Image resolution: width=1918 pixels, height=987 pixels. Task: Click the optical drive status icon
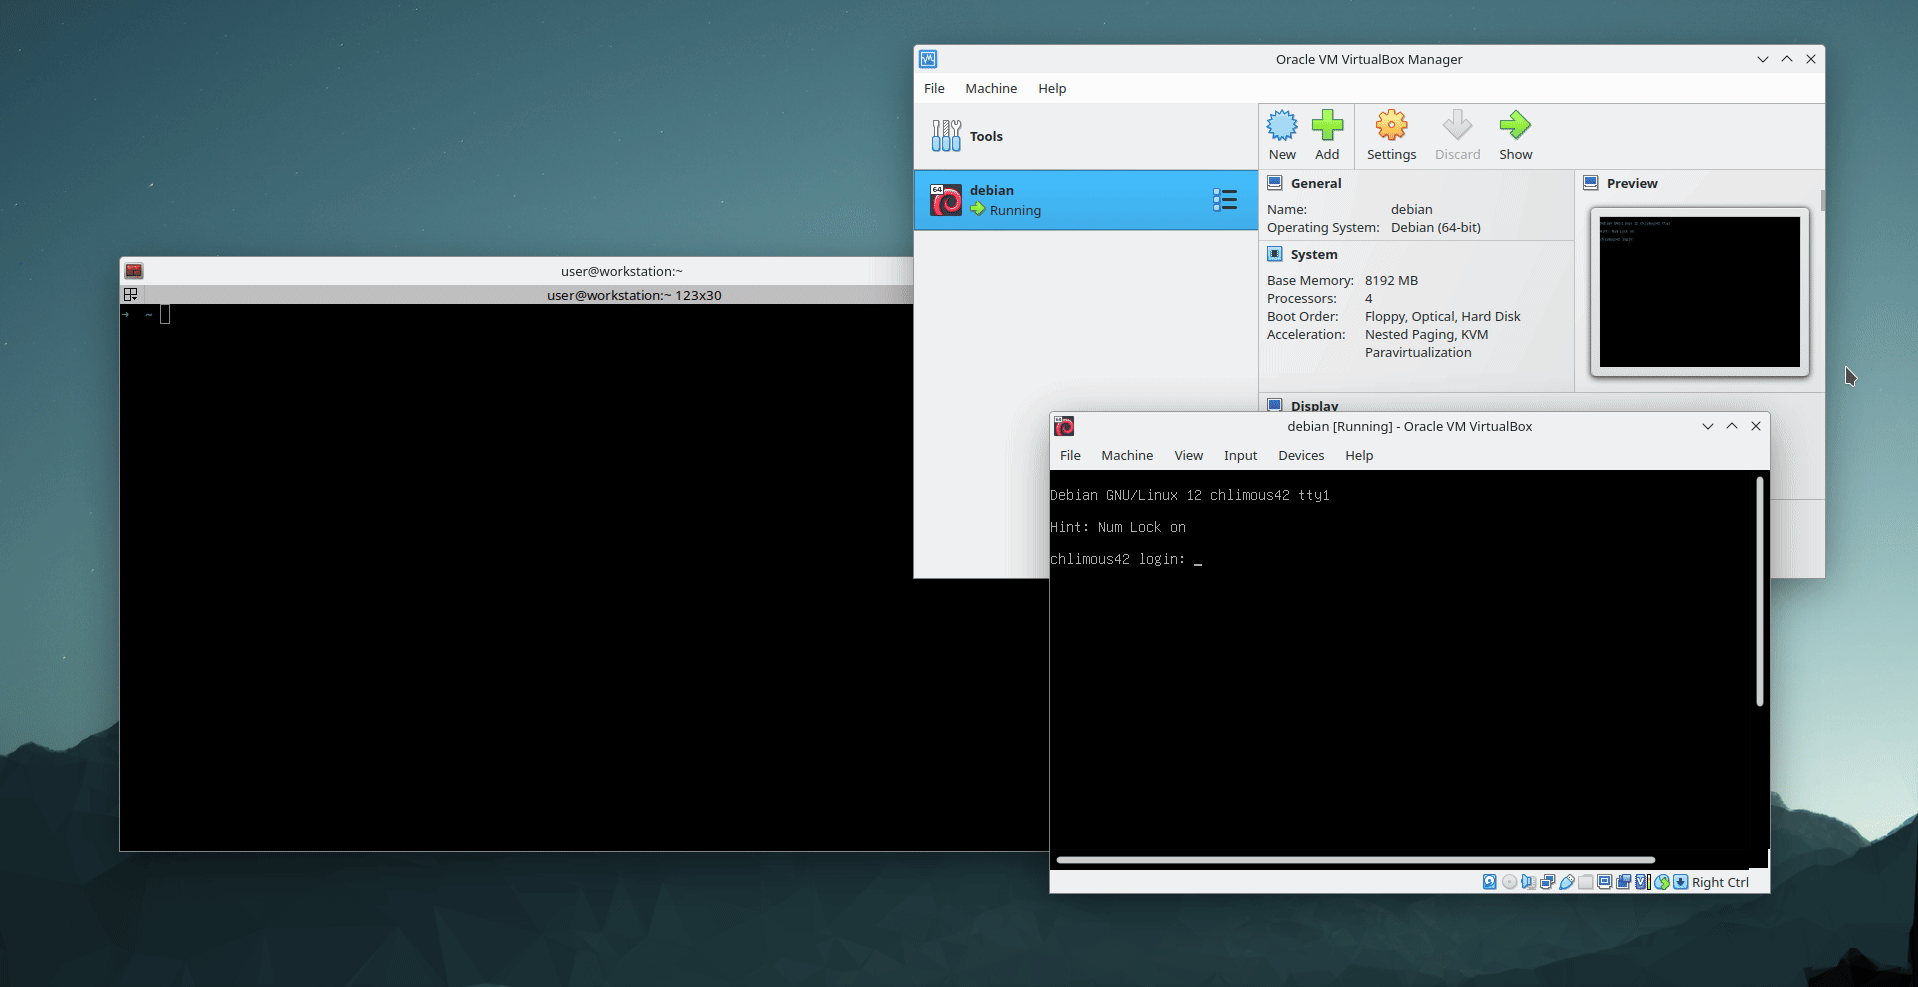[x=1509, y=882]
